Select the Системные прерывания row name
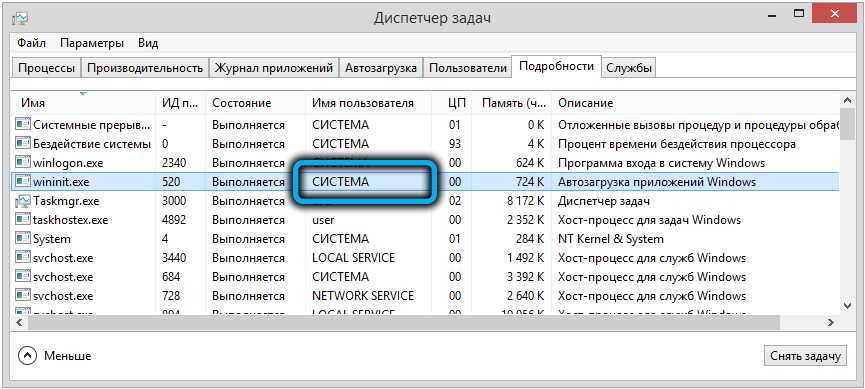 92,125
